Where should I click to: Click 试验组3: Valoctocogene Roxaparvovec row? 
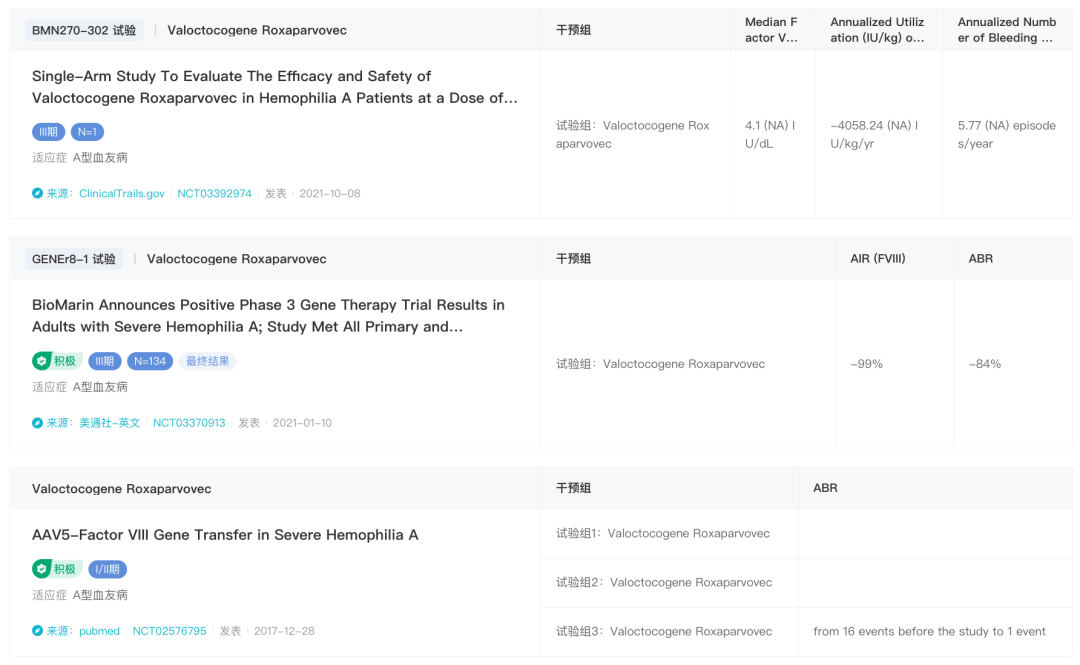664,631
